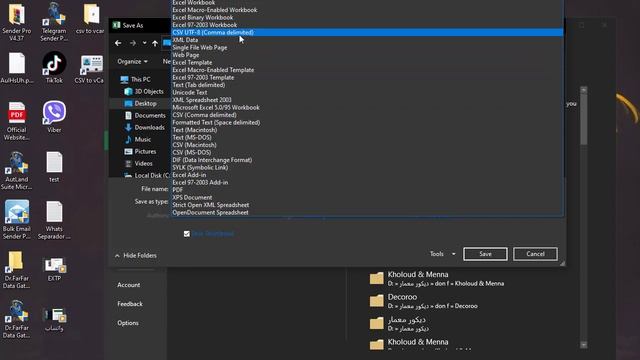Click the Cancel button
The height and width of the screenshot is (360, 640).
(535, 254)
